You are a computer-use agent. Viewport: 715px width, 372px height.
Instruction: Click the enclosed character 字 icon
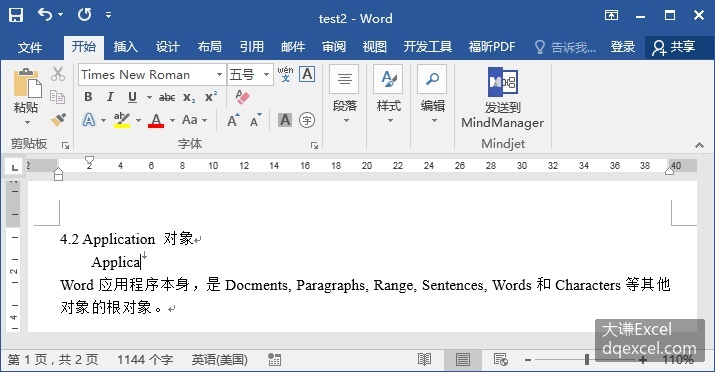(x=307, y=120)
